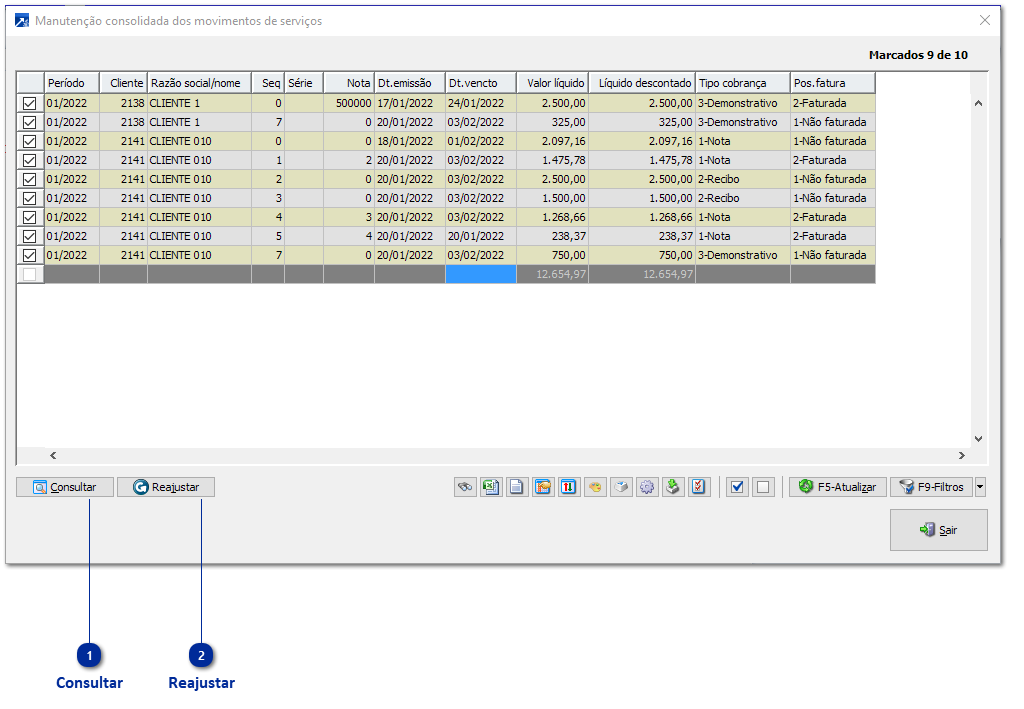Image resolution: width=1024 pixels, height=709 pixels.
Task: Uncheck the row with value 238,37
Action: 29,236
